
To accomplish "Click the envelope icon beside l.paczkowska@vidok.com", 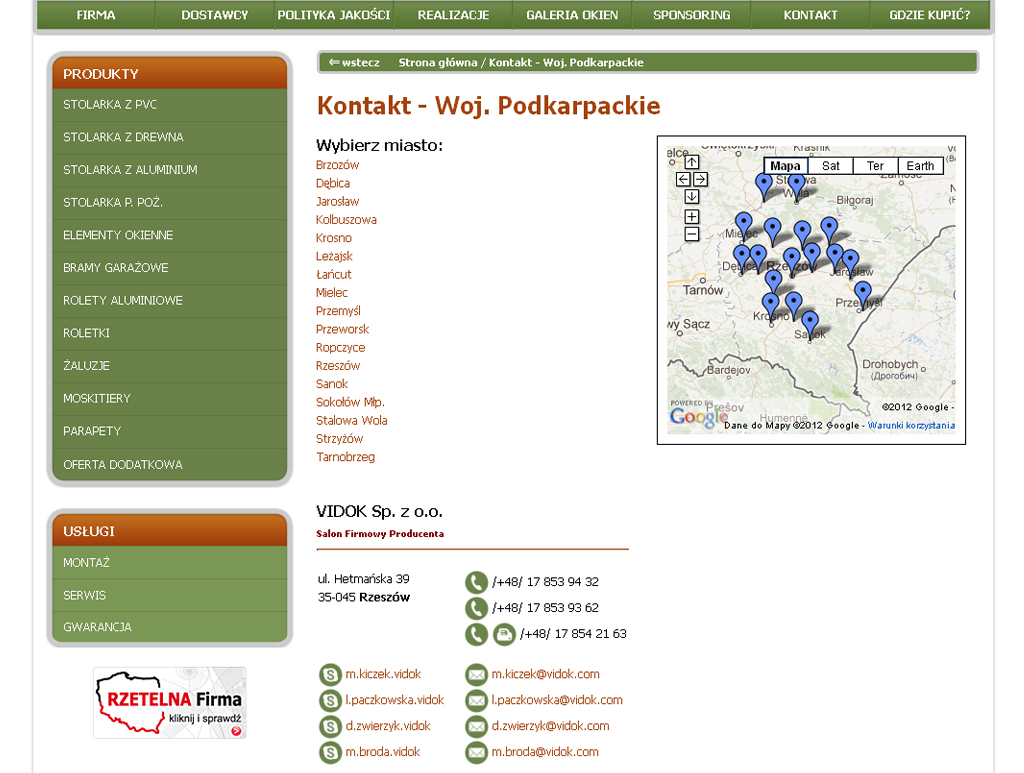I will (476, 701).
